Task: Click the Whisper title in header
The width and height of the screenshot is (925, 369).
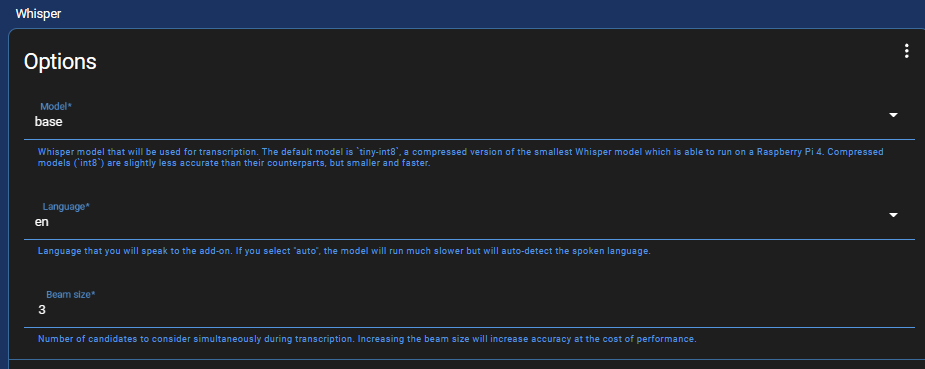Action: (x=38, y=14)
